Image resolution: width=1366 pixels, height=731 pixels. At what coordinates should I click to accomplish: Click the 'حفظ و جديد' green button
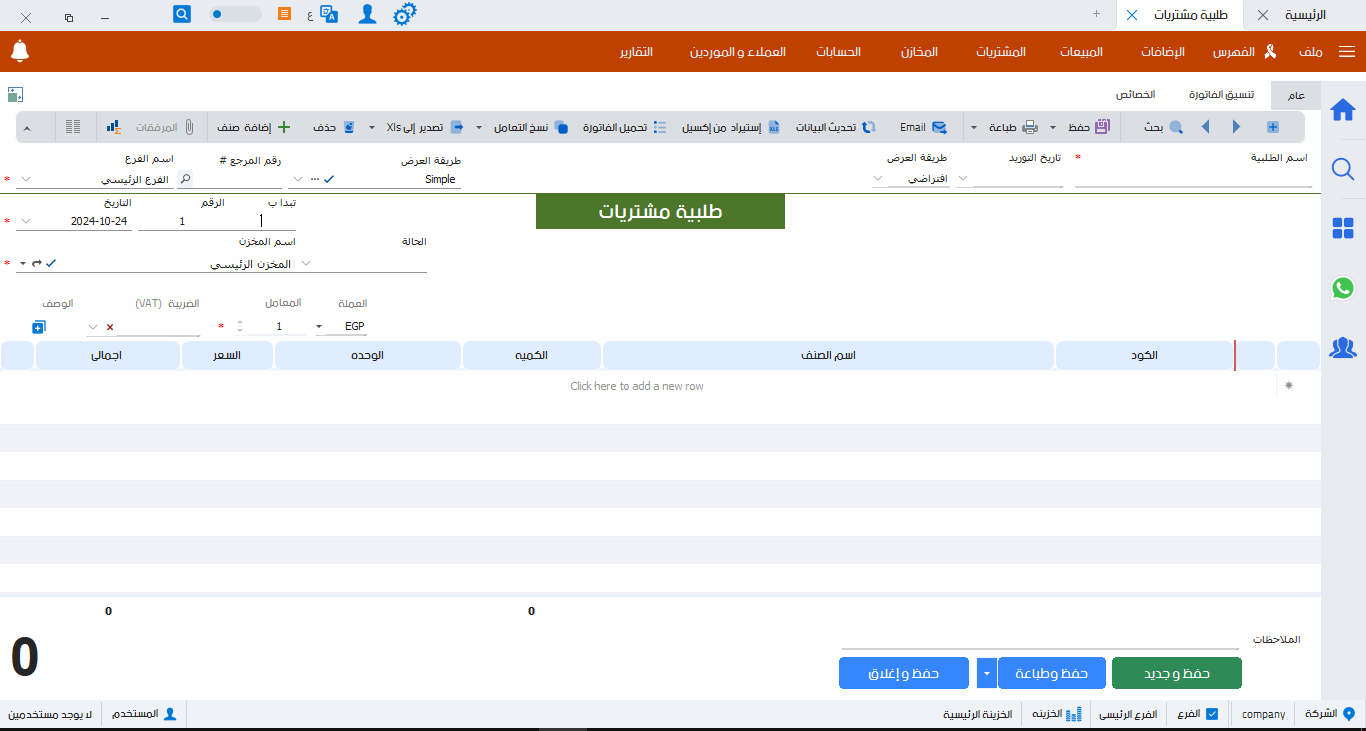[1176, 674]
